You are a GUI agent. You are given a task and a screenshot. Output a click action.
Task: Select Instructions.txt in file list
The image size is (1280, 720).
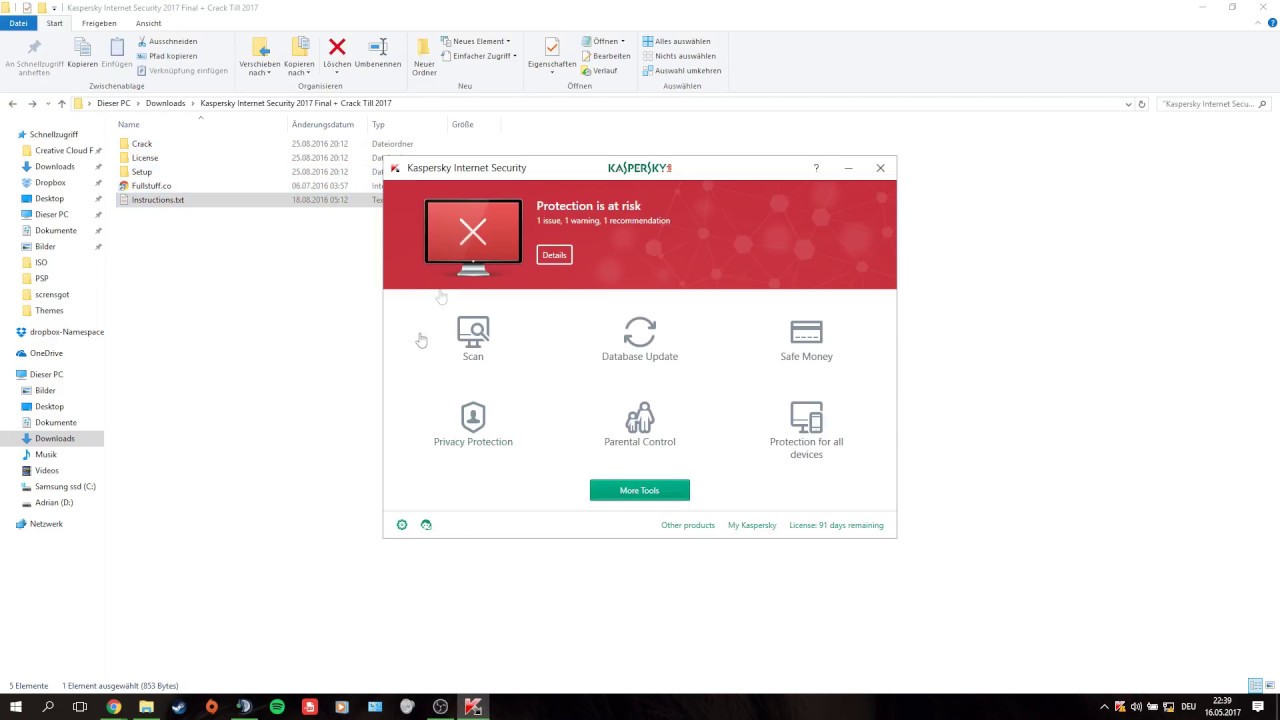click(158, 200)
